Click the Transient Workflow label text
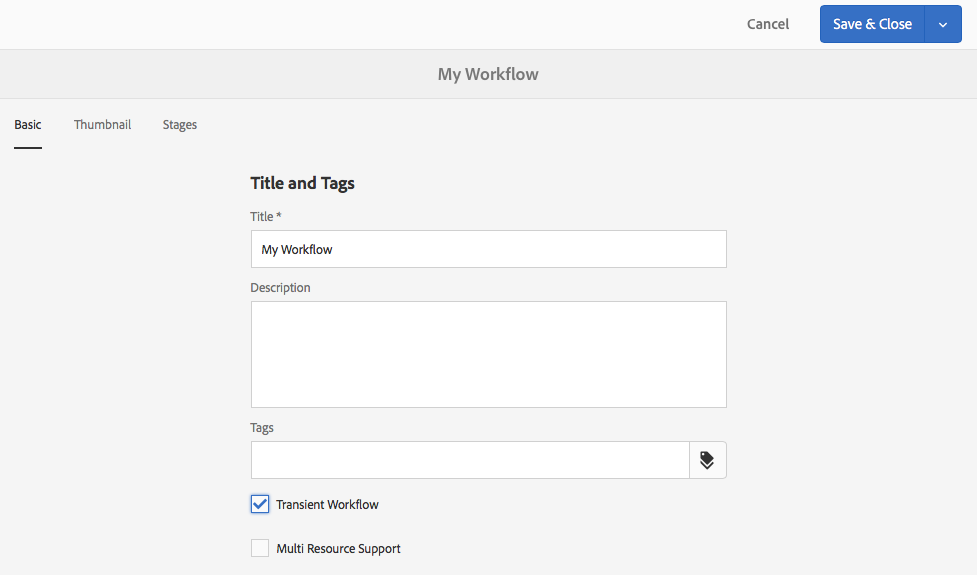Image resolution: width=977 pixels, height=575 pixels. (x=327, y=505)
